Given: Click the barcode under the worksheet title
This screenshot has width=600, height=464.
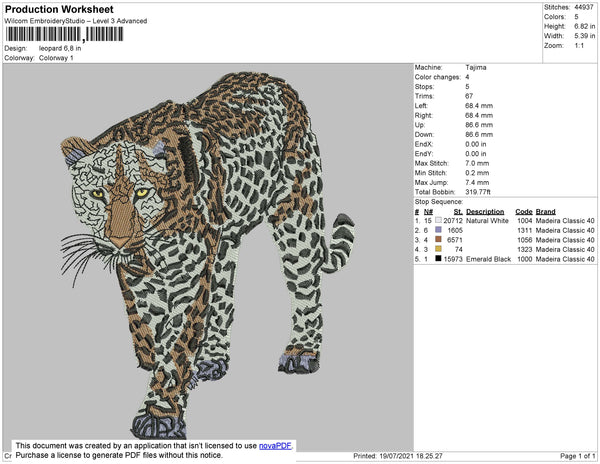Looking at the screenshot, I should (x=64, y=34).
